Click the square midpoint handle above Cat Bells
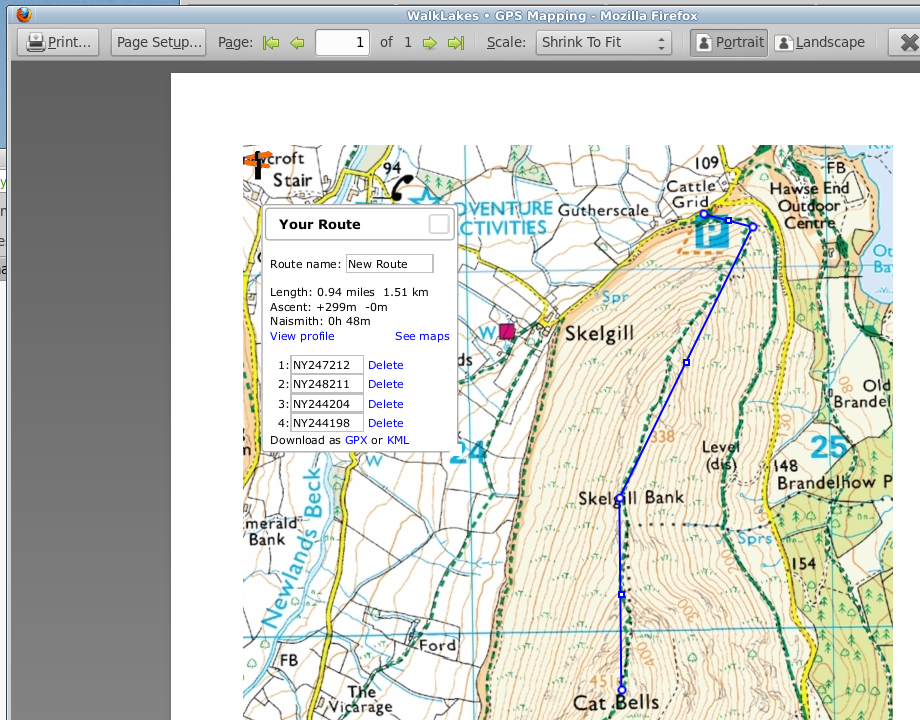The width and height of the screenshot is (920, 720). coord(621,594)
